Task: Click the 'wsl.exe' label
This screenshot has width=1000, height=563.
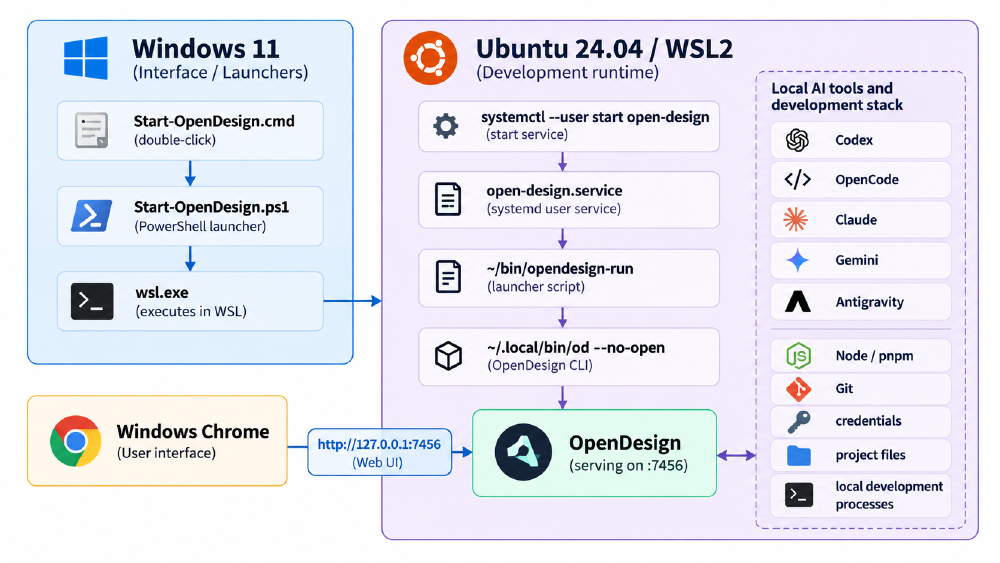Action: point(162,293)
